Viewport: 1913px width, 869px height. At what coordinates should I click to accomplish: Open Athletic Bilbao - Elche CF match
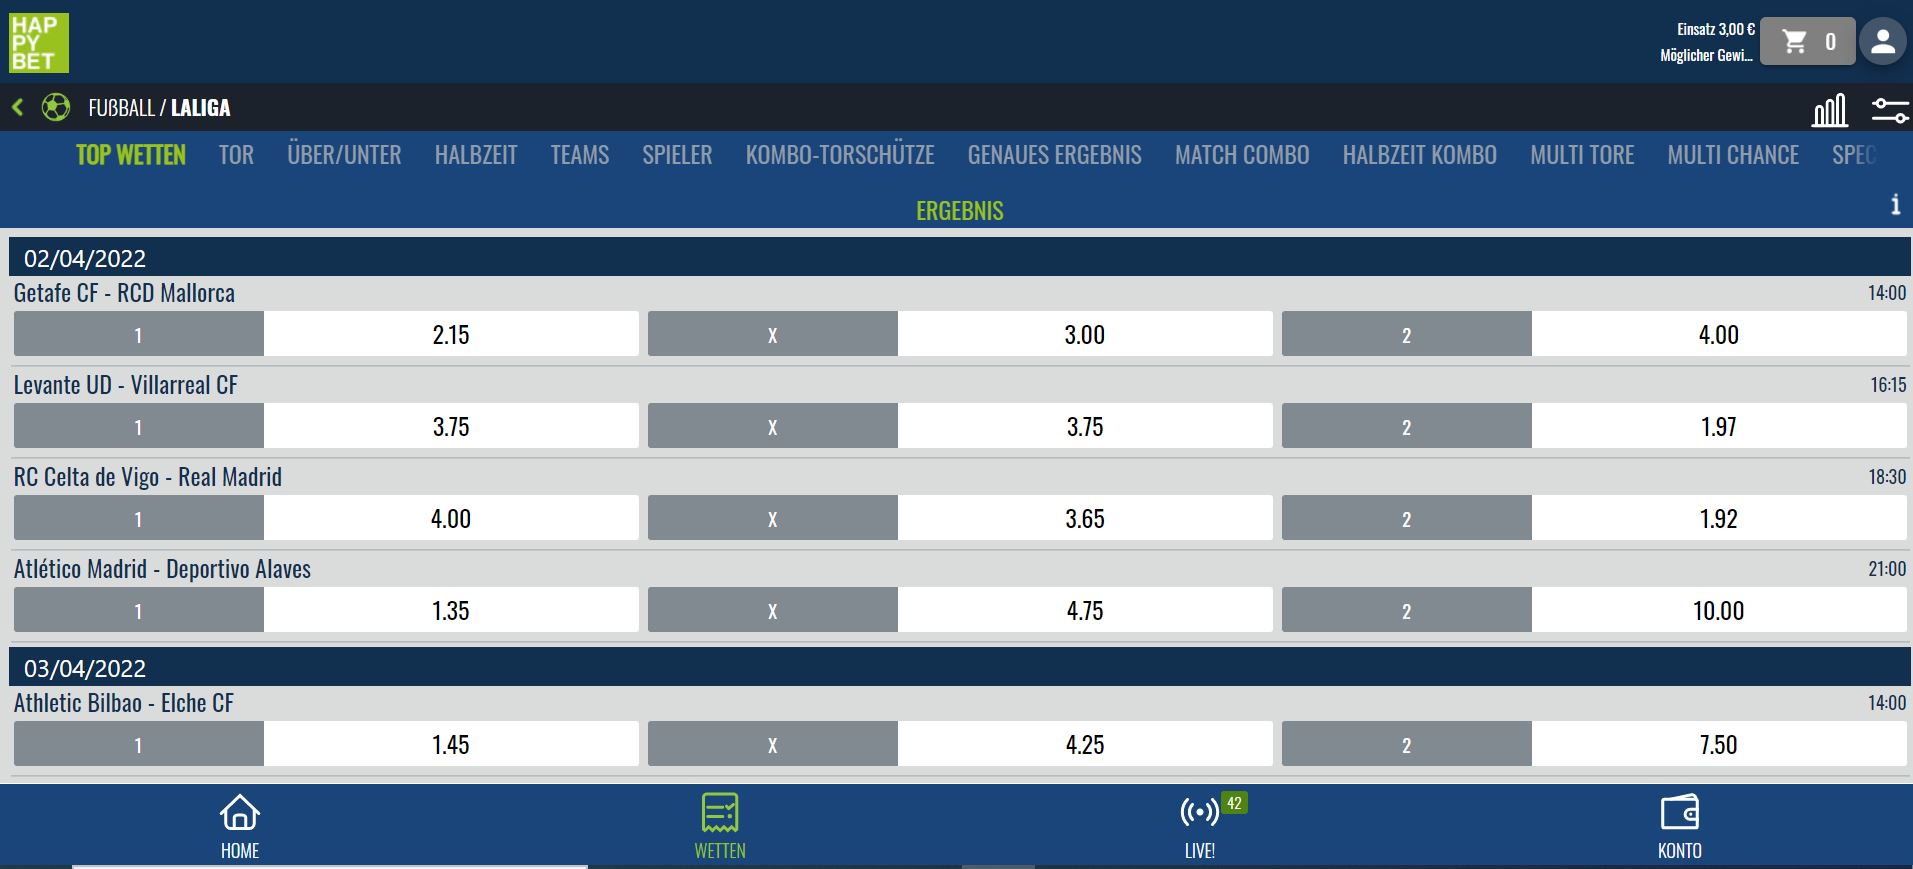124,703
